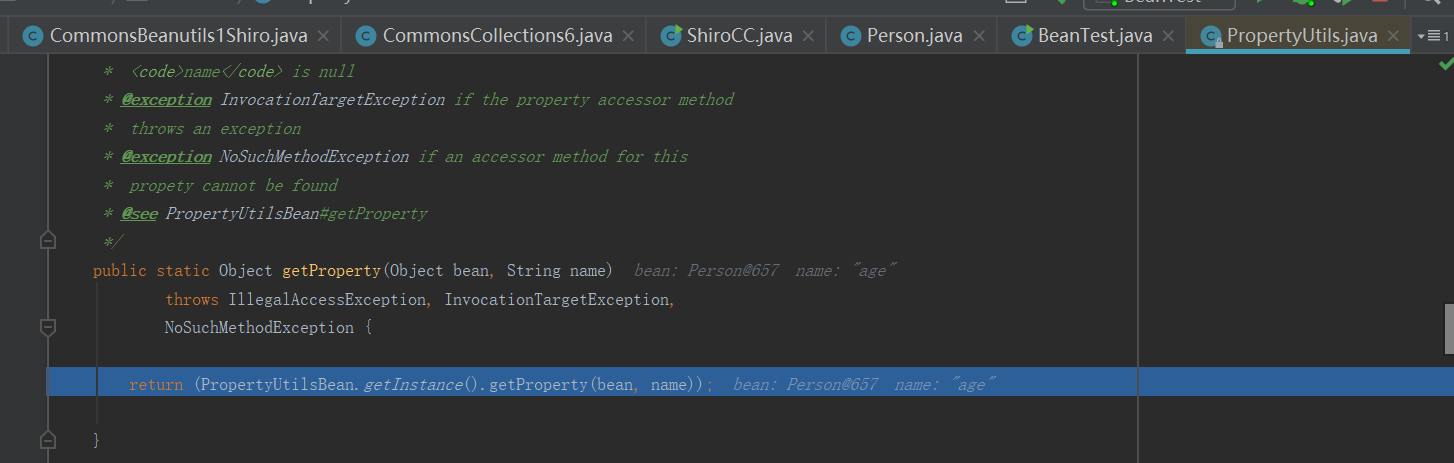1454x463 pixels.
Task: Collapse the Javadoc comment fold marker
Action: (x=47, y=241)
